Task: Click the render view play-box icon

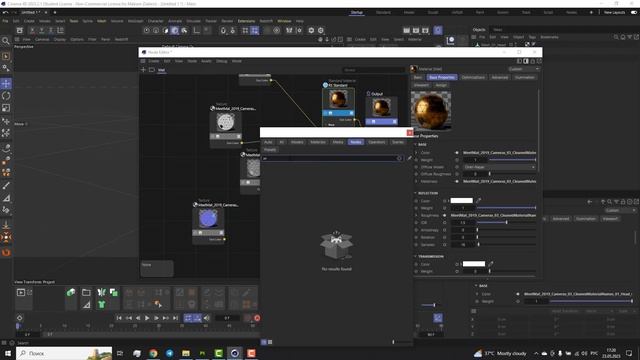Action: coord(20,292)
